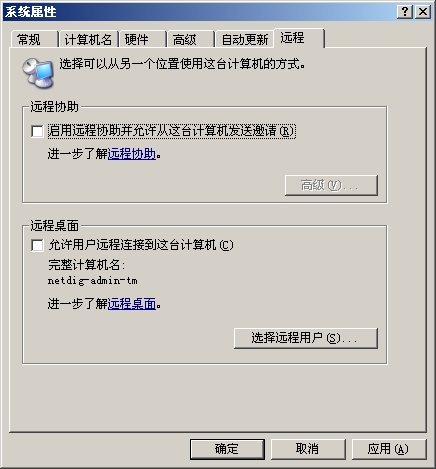This screenshot has height=469, width=436.
Task: Open the 远程桌面 help link
Action: coord(132,304)
